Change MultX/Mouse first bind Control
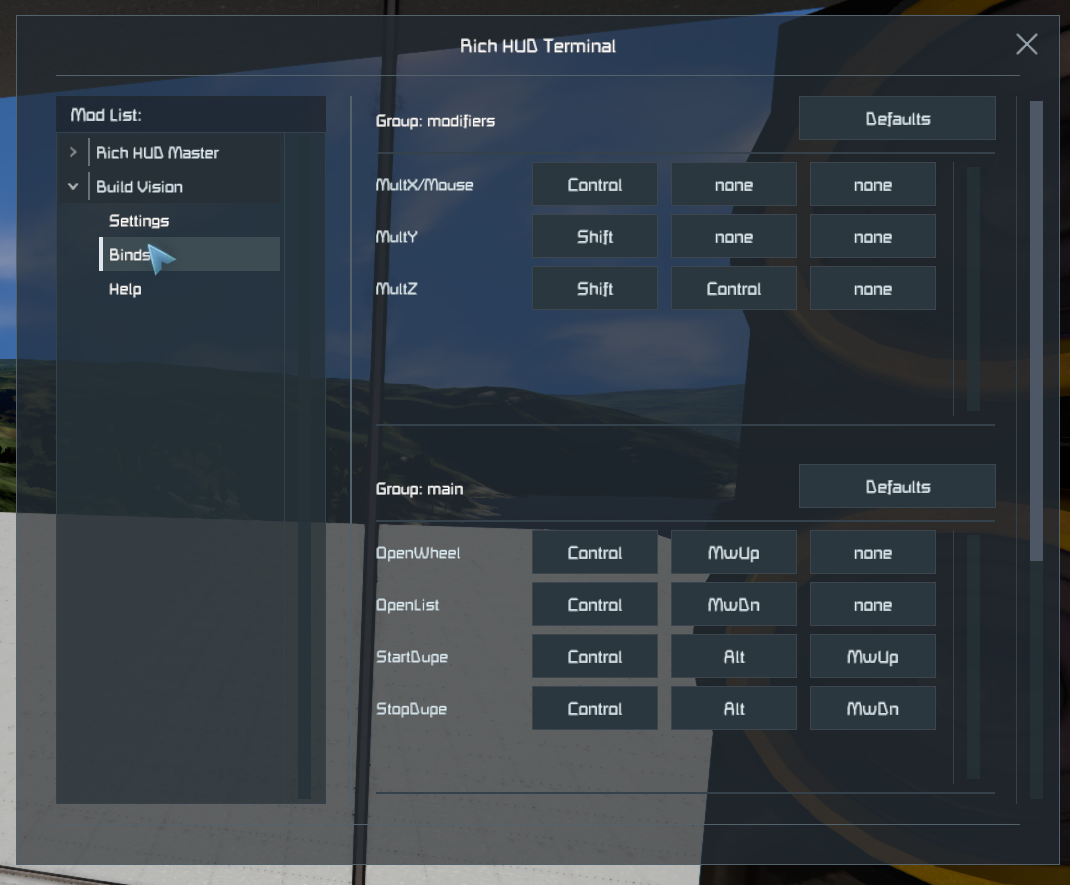The image size is (1070, 885). pos(594,184)
